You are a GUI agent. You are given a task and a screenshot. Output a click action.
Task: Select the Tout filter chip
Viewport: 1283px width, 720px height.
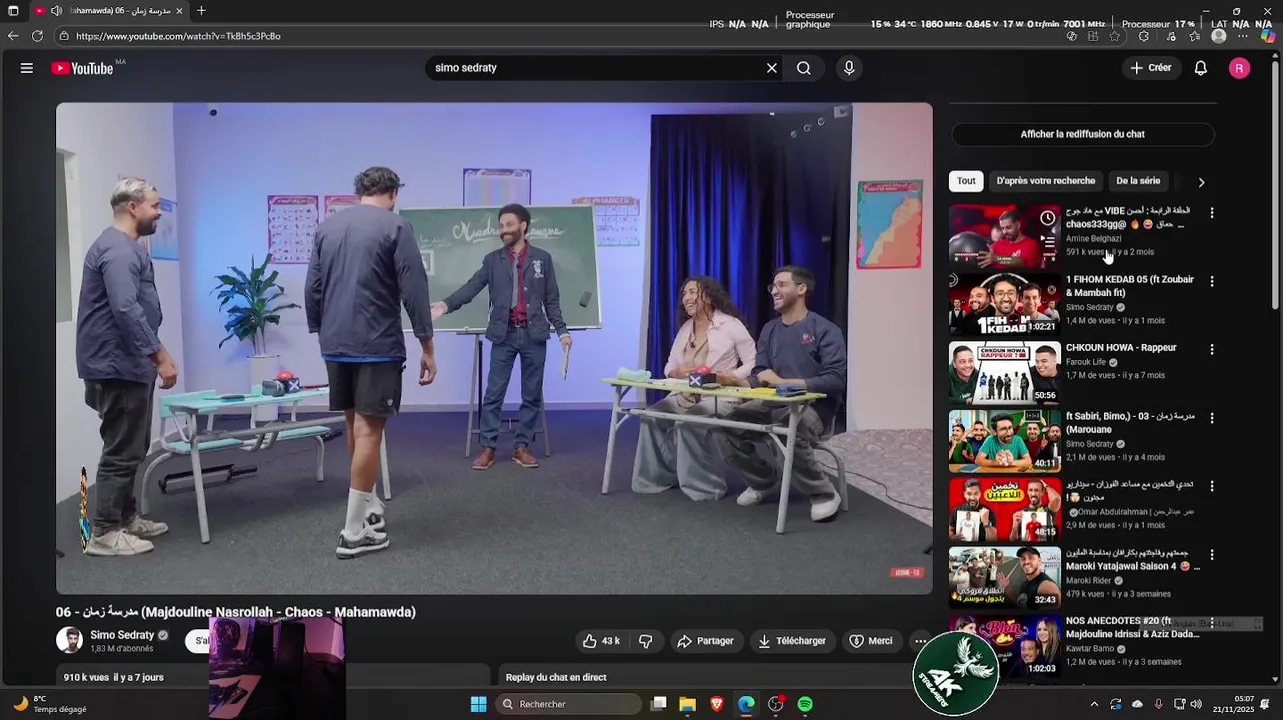[966, 181]
